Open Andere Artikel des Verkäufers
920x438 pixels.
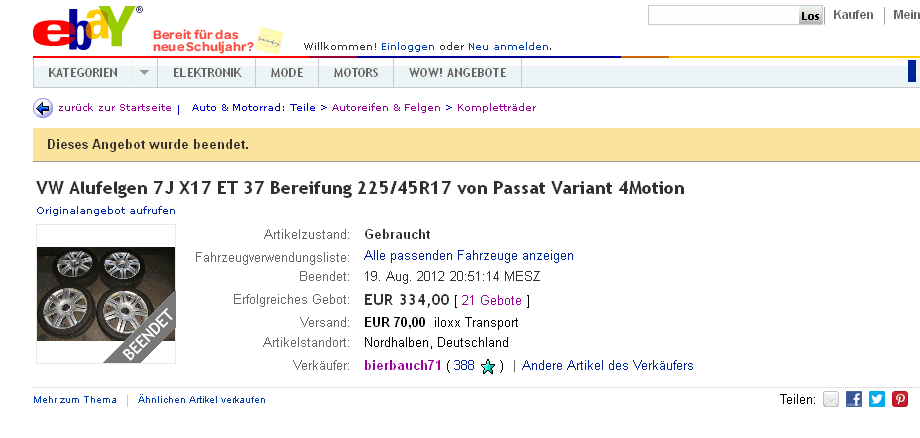[x=607, y=365]
